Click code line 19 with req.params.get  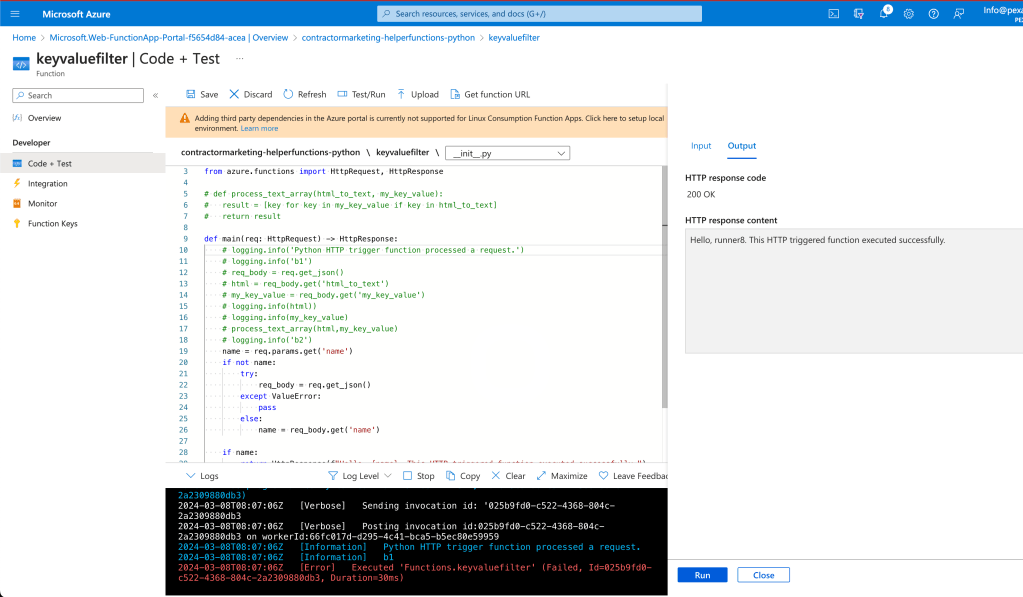click(x=287, y=351)
